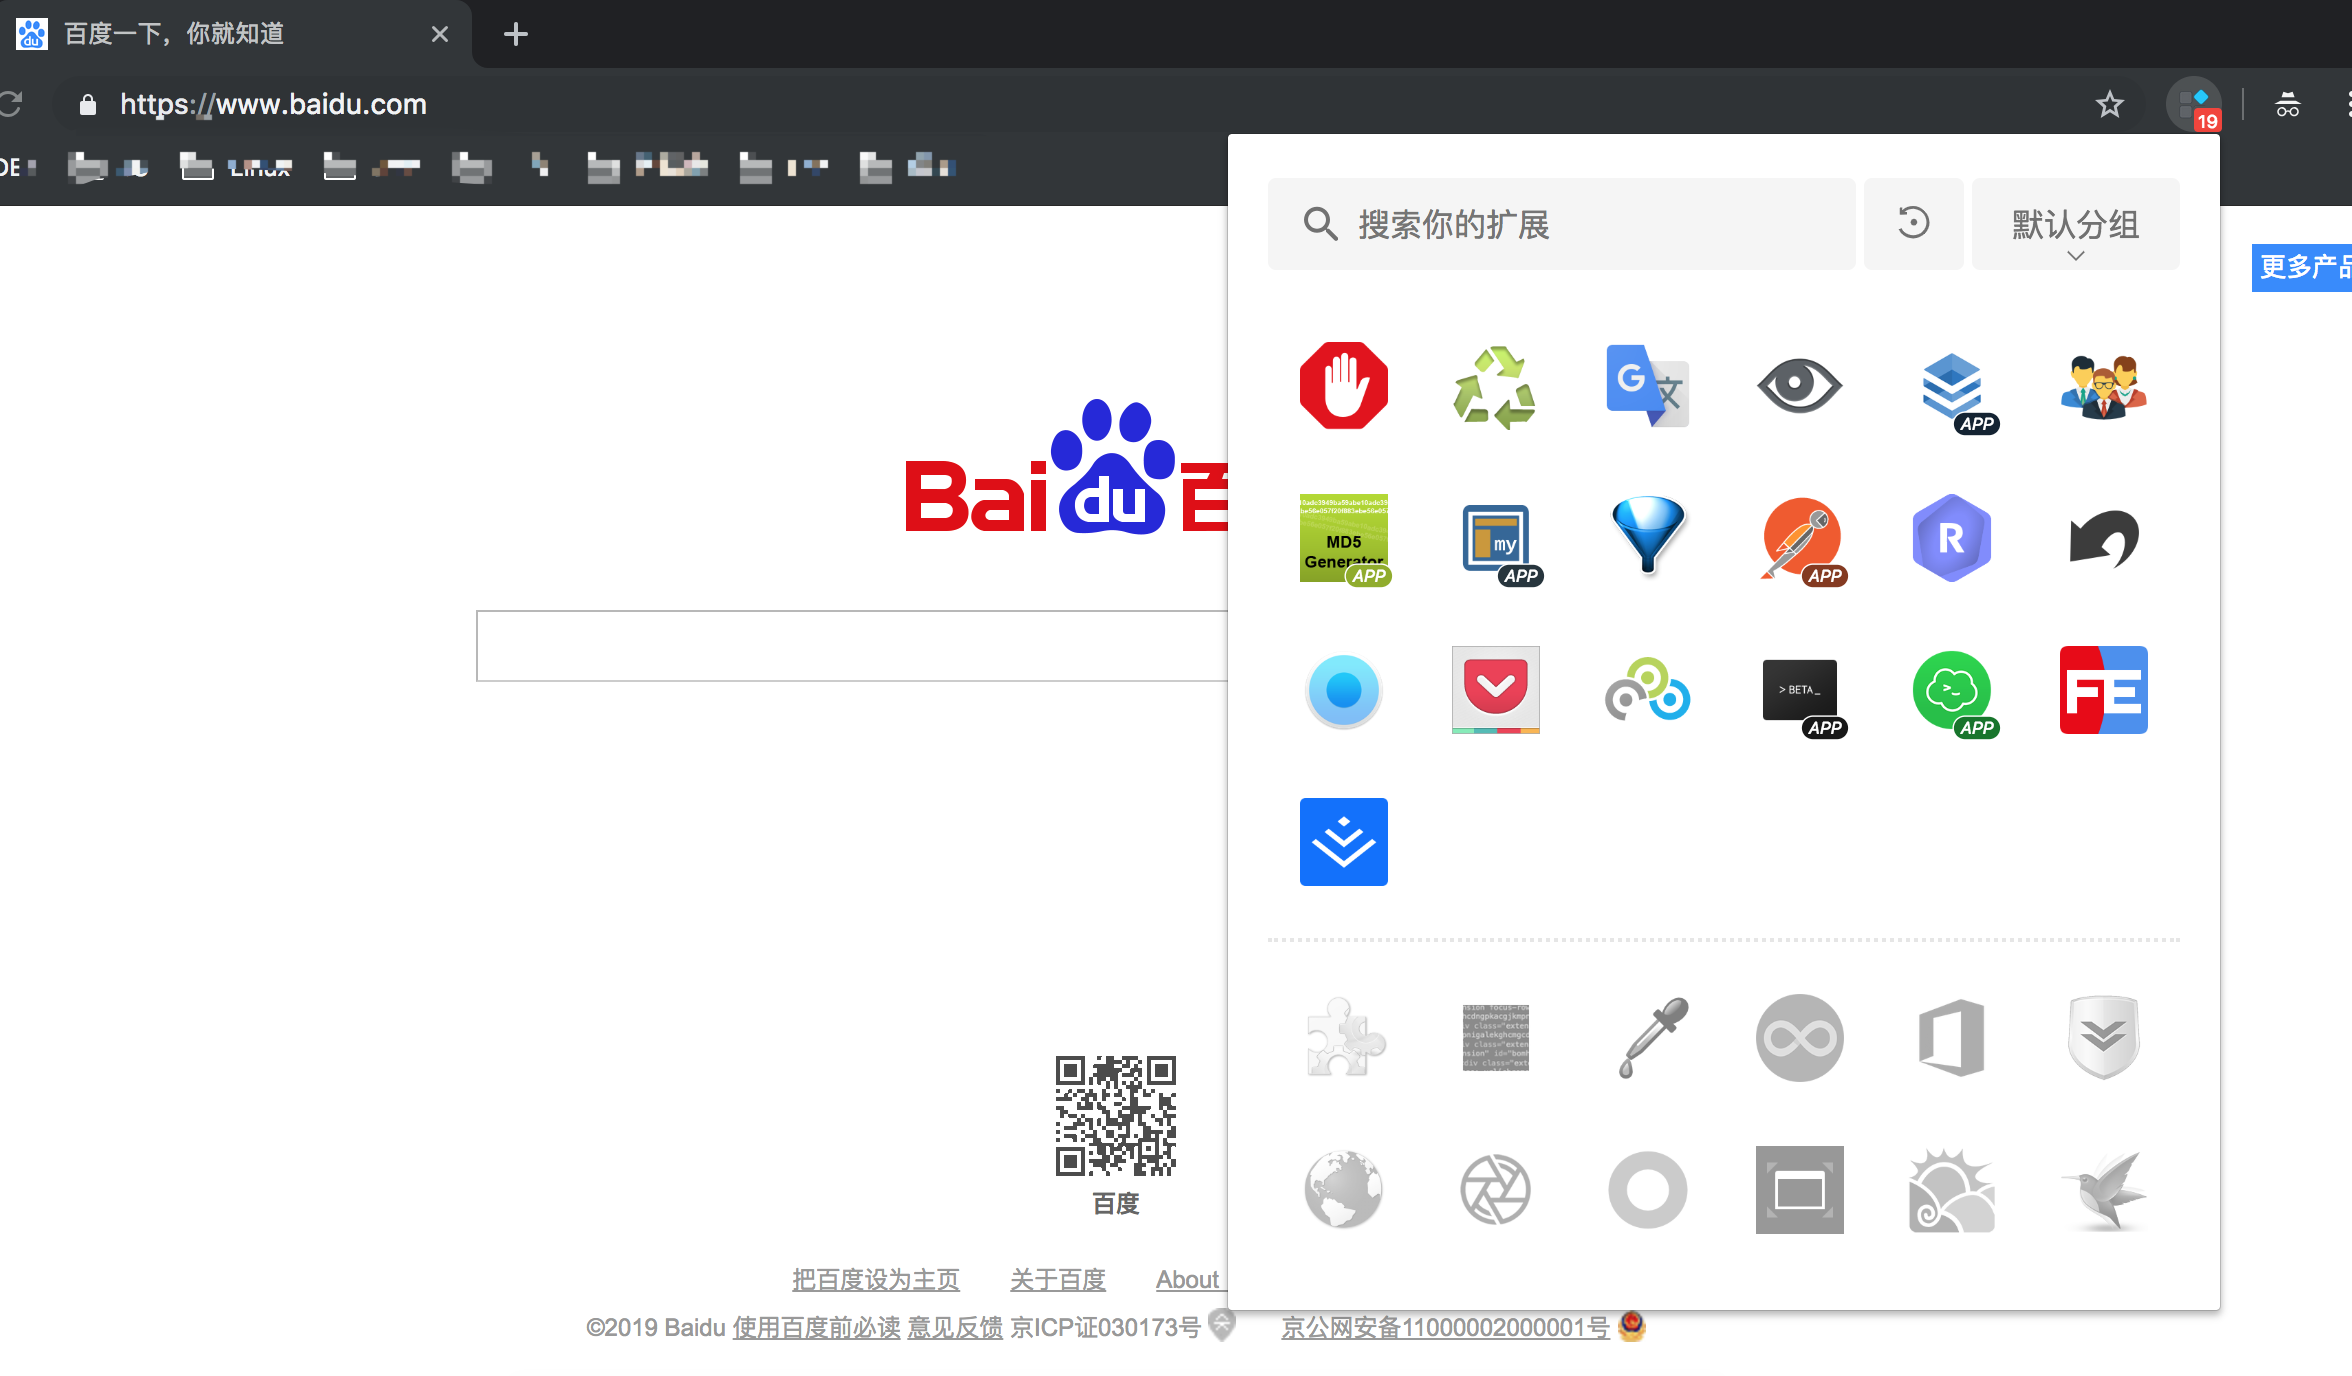
Task: Select the 百度一下 browser tab
Action: pyautogui.click(x=235, y=34)
